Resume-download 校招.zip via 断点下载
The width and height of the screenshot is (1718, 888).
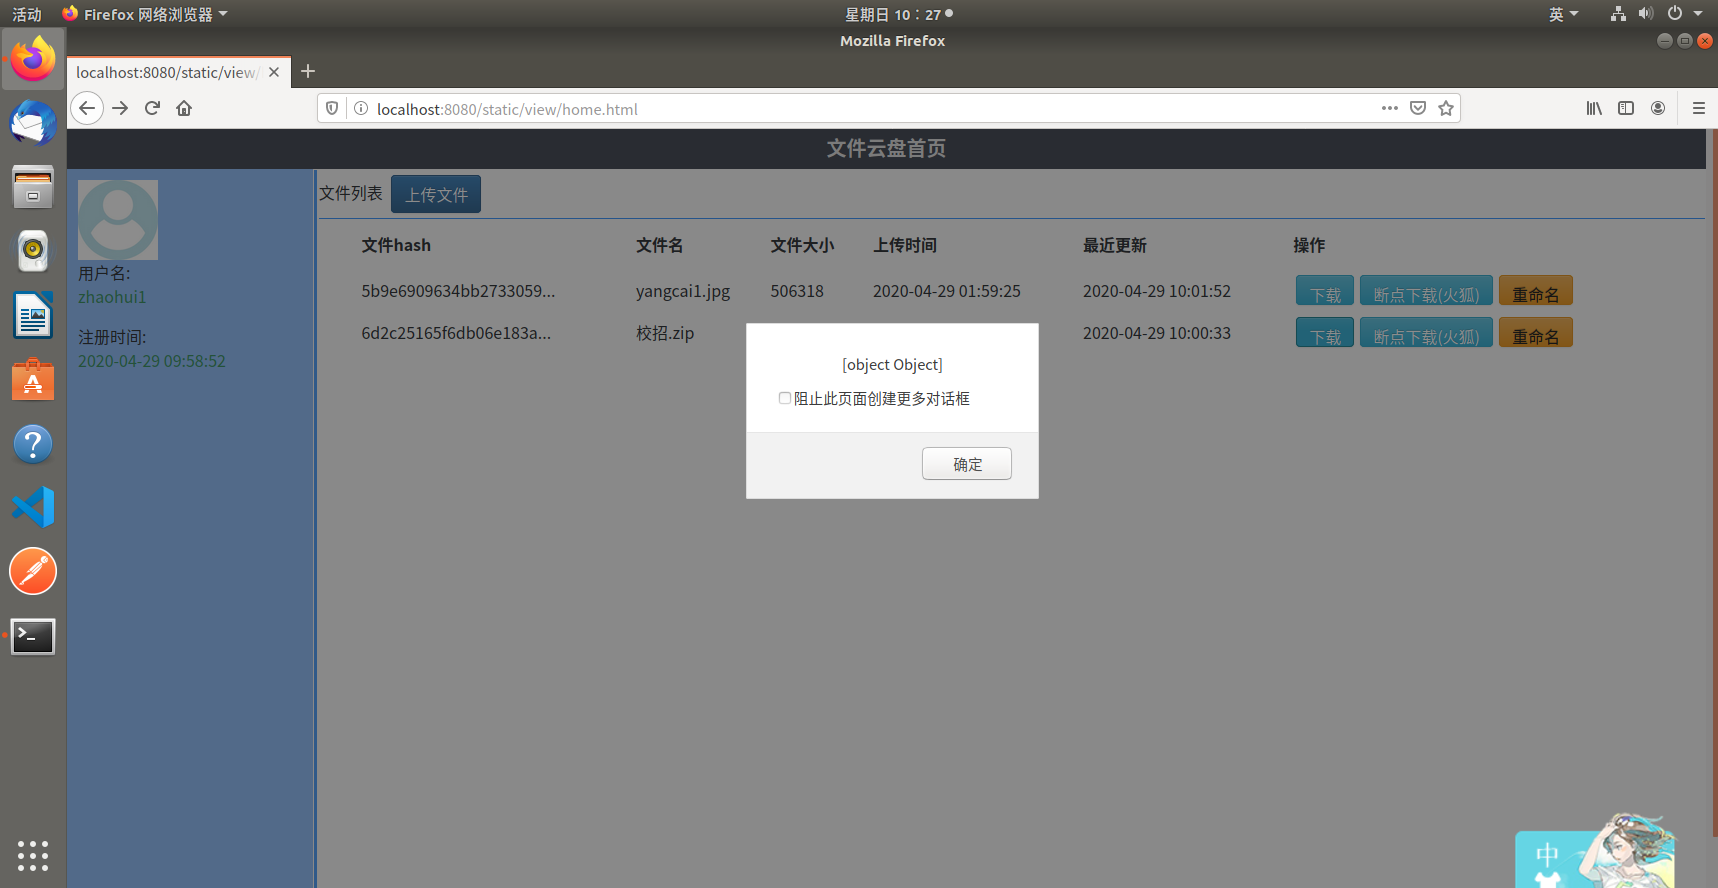[x=1426, y=333]
